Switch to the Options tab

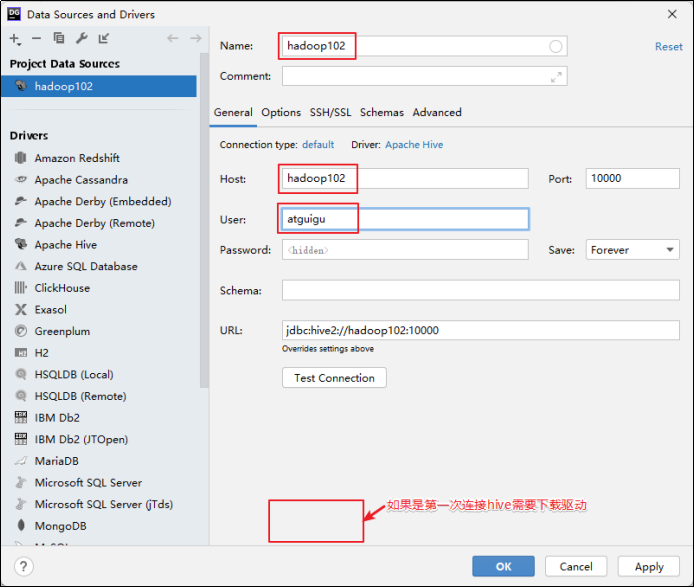point(281,113)
